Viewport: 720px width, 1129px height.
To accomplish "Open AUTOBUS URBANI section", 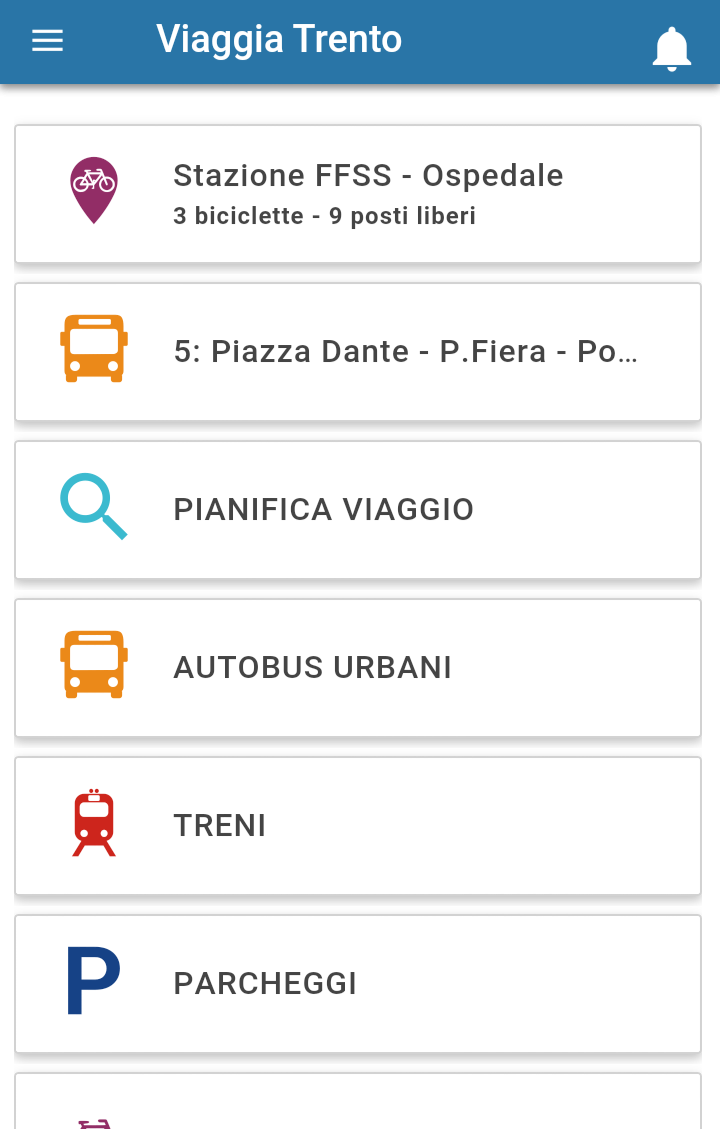I will pyautogui.click(x=358, y=668).
